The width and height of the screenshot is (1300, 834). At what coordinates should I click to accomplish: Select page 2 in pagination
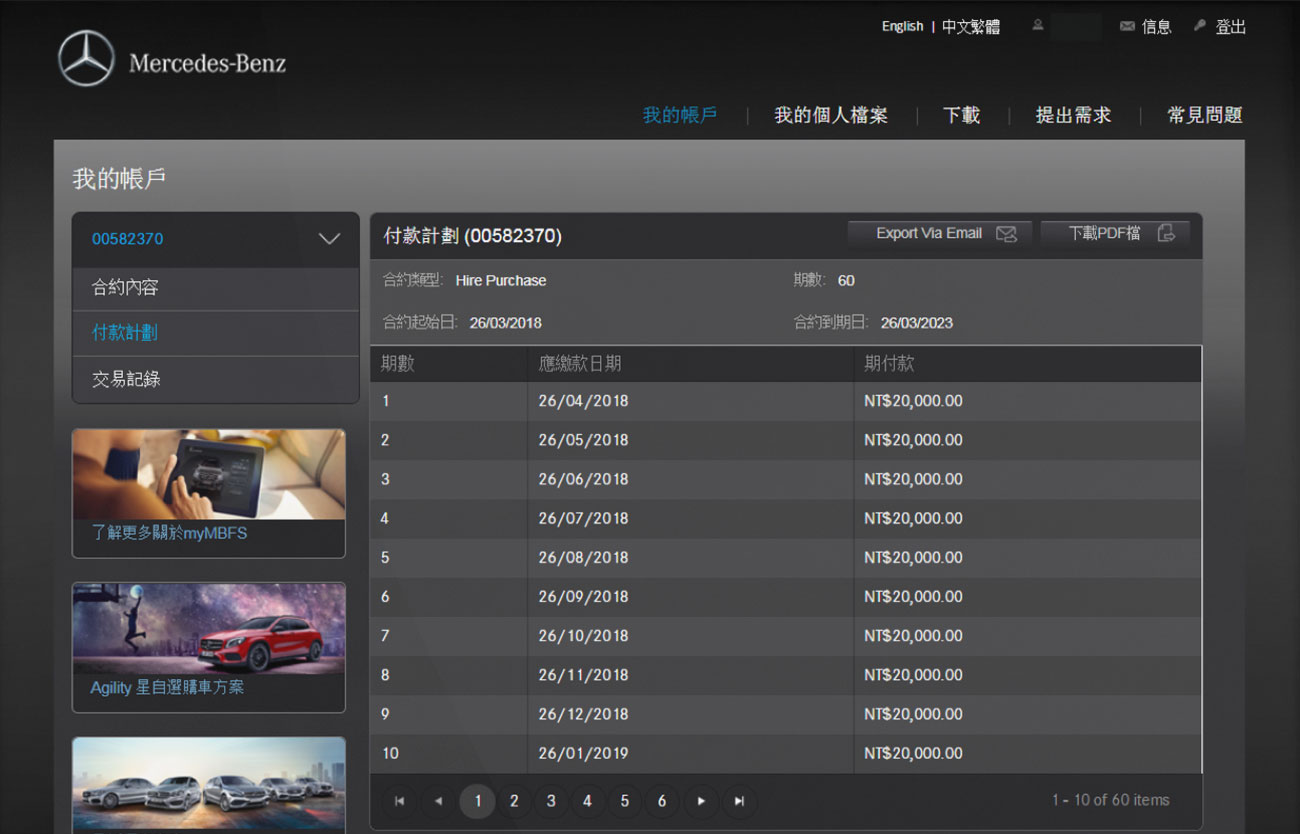514,801
